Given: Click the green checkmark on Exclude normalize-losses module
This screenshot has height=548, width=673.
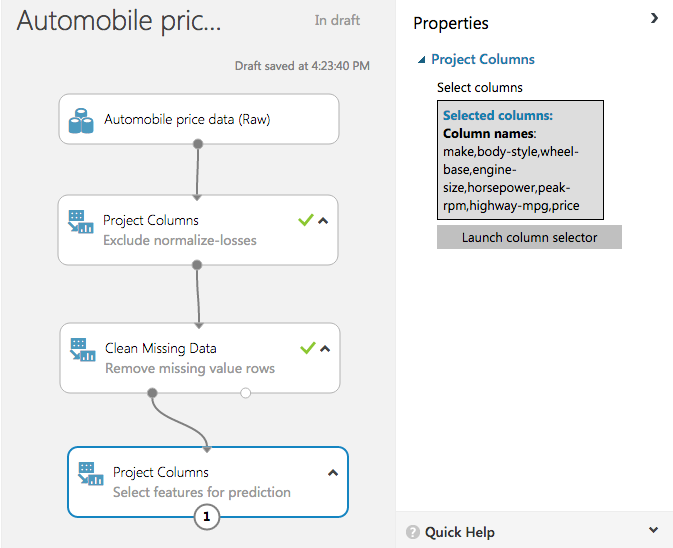Looking at the screenshot, I should click(306, 220).
